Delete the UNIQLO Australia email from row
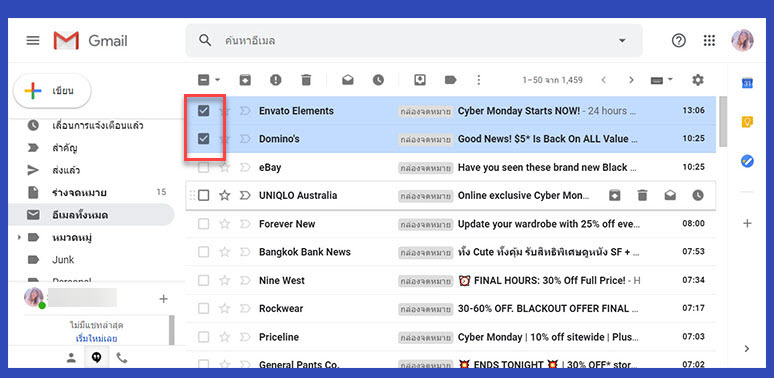The width and height of the screenshot is (774, 378). (x=642, y=195)
